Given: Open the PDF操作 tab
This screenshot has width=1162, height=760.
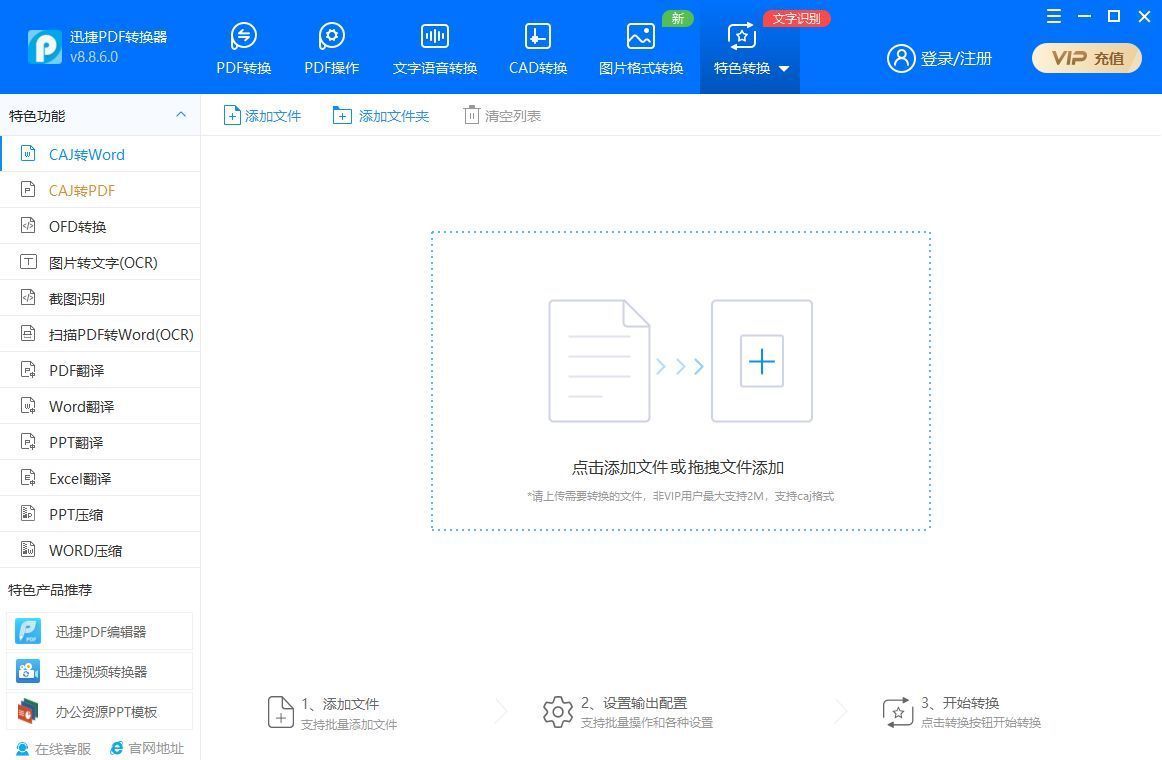Looking at the screenshot, I should 331,49.
